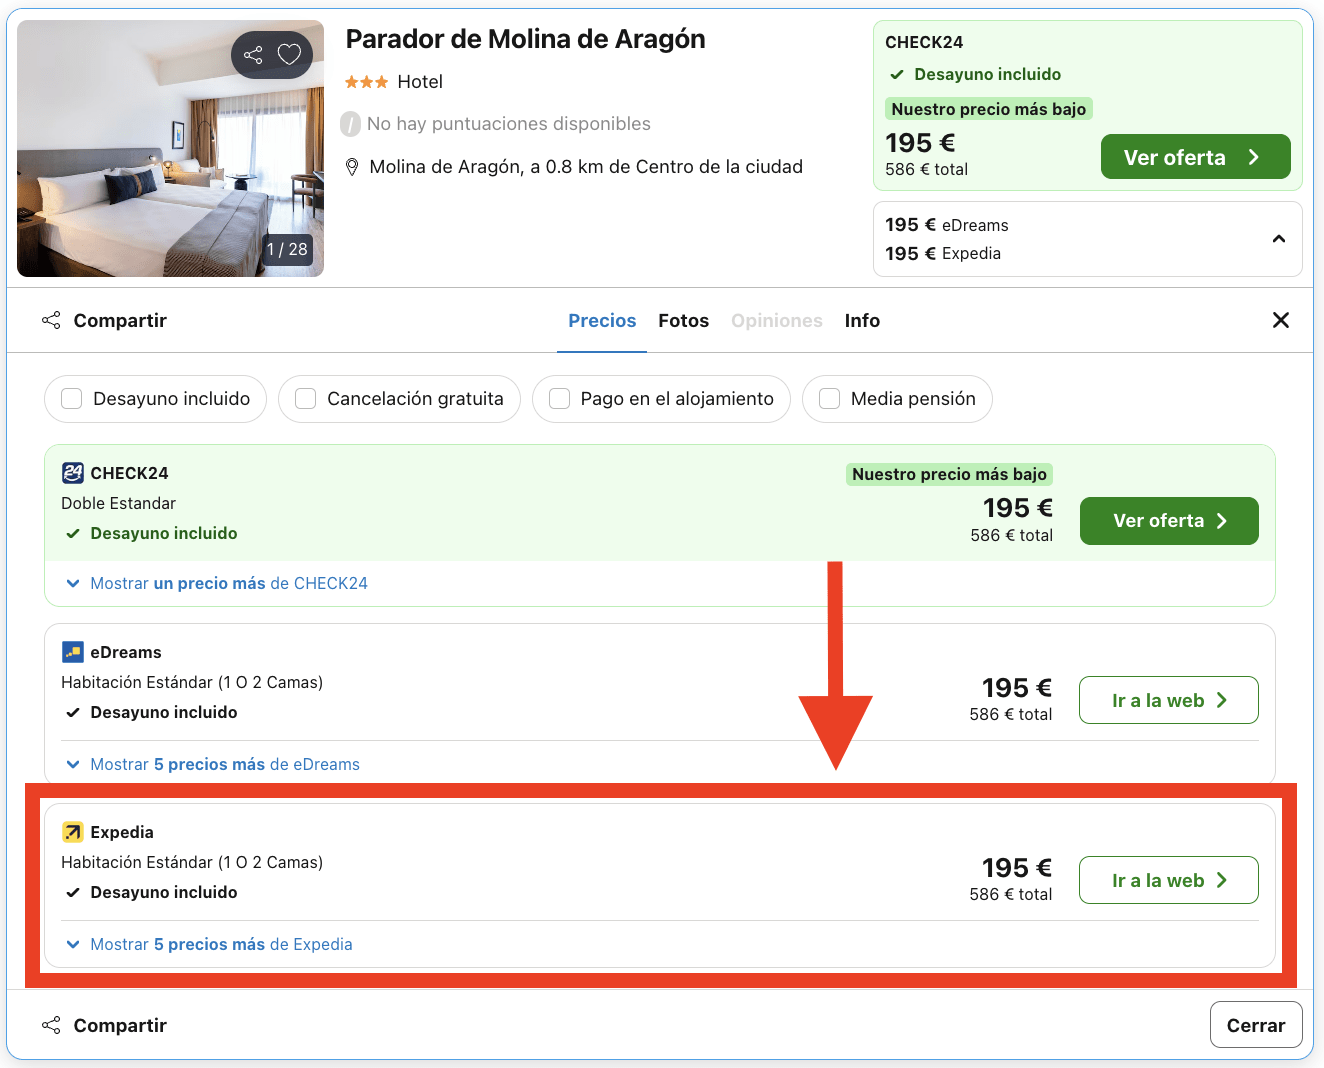Tick the Desayuno incluido filter checkbox
Image resolution: width=1324 pixels, height=1068 pixels.
click(x=72, y=399)
